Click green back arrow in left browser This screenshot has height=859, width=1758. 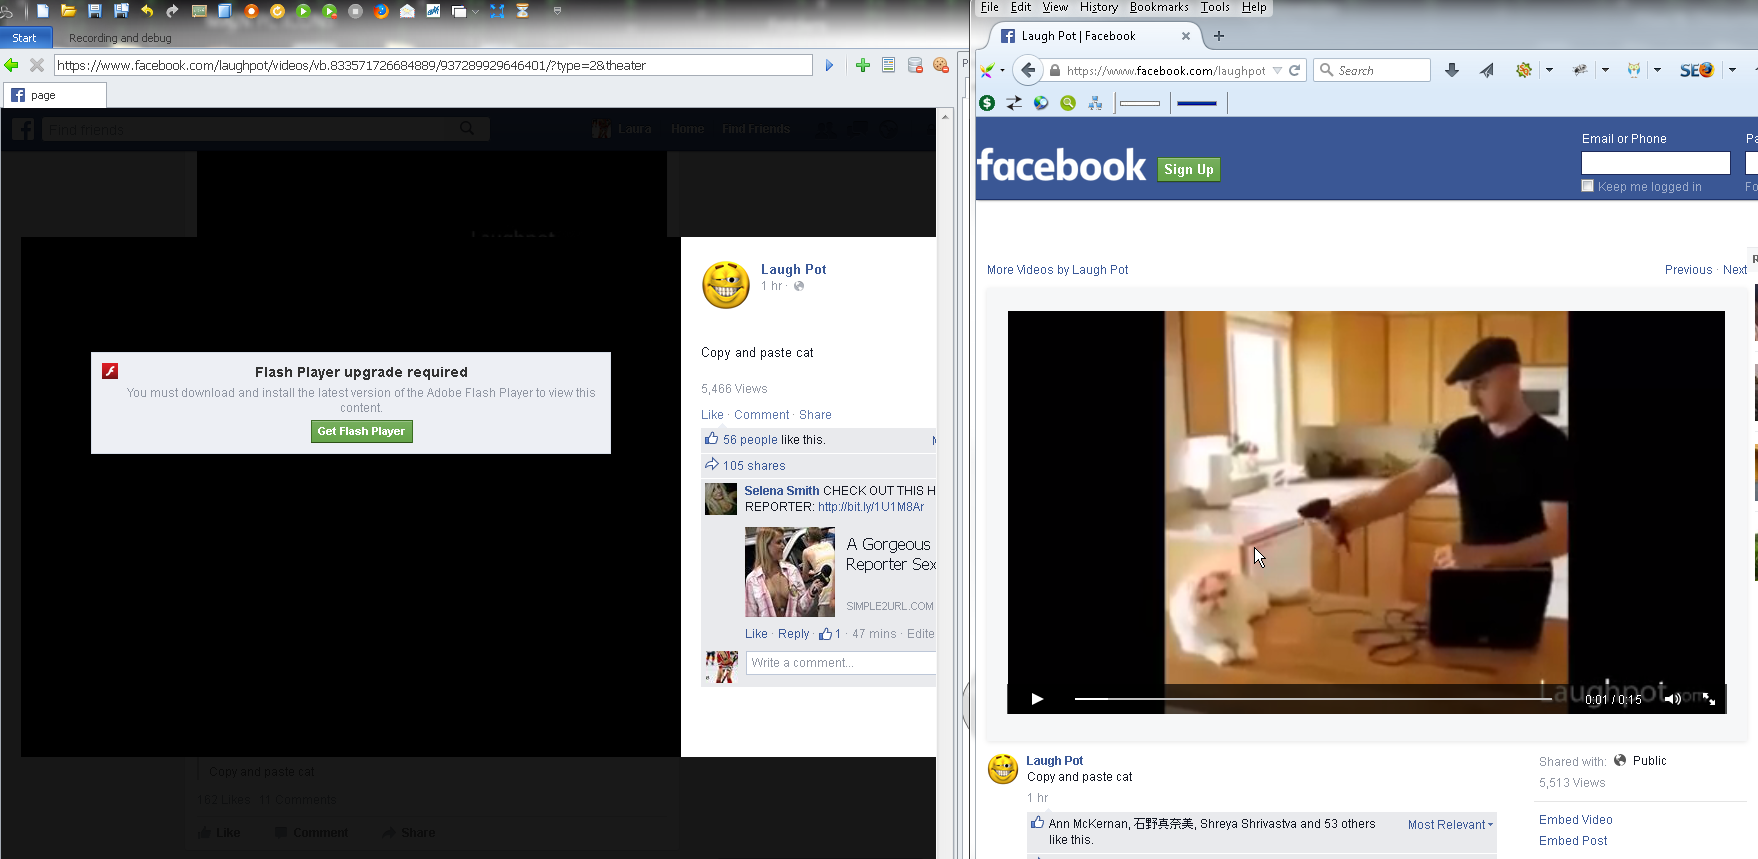(11, 65)
